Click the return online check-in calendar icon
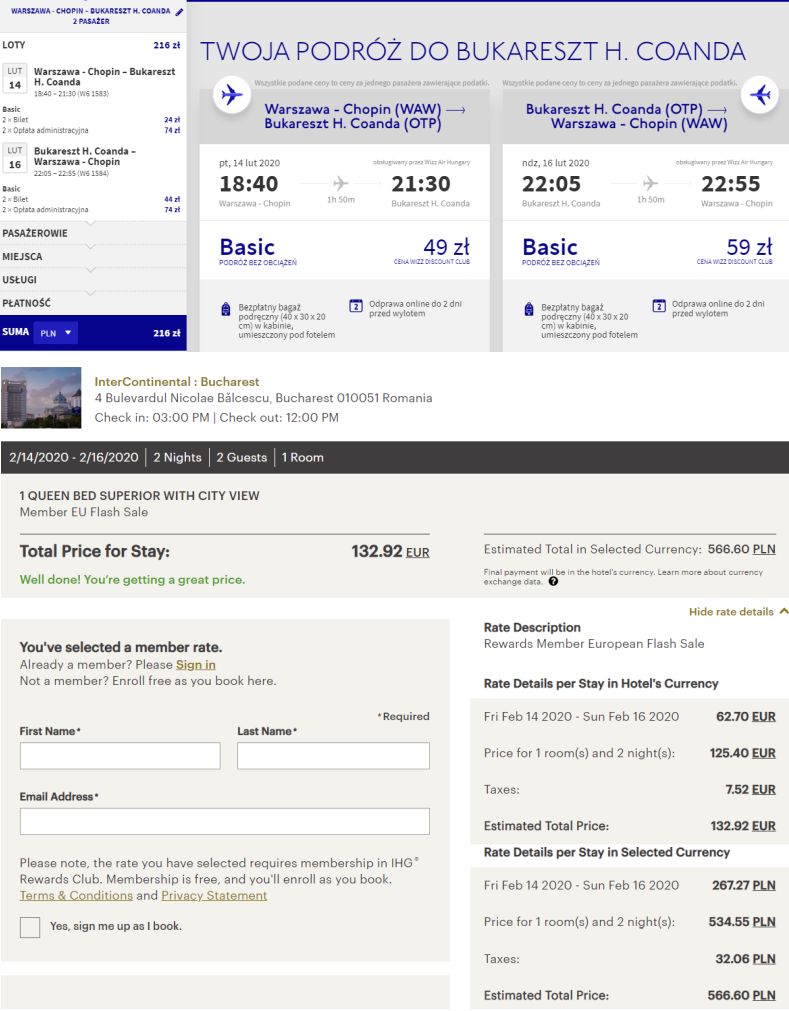Screen dimensions: 789x1011 [x=658, y=306]
